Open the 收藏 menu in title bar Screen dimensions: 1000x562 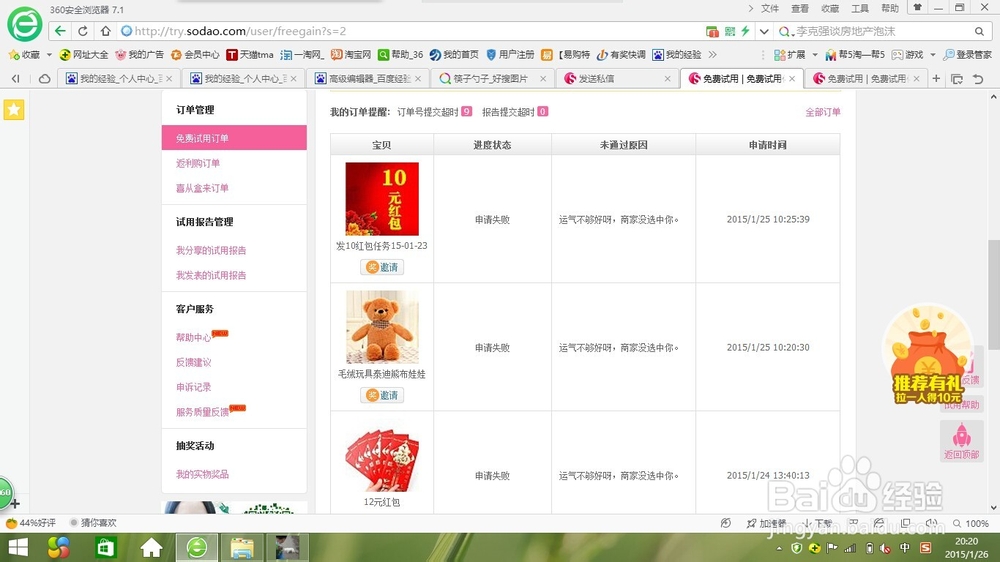tap(830, 8)
